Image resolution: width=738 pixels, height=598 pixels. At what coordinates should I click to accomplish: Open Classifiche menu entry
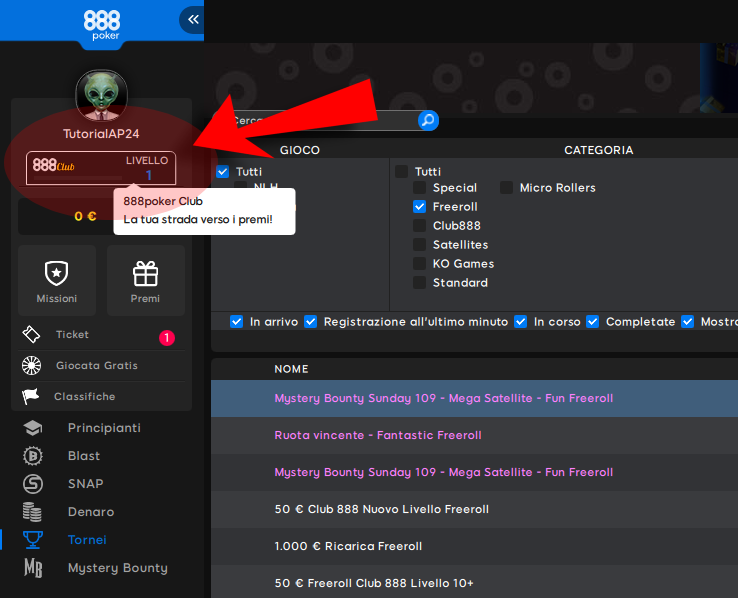(x=85, y=396)
